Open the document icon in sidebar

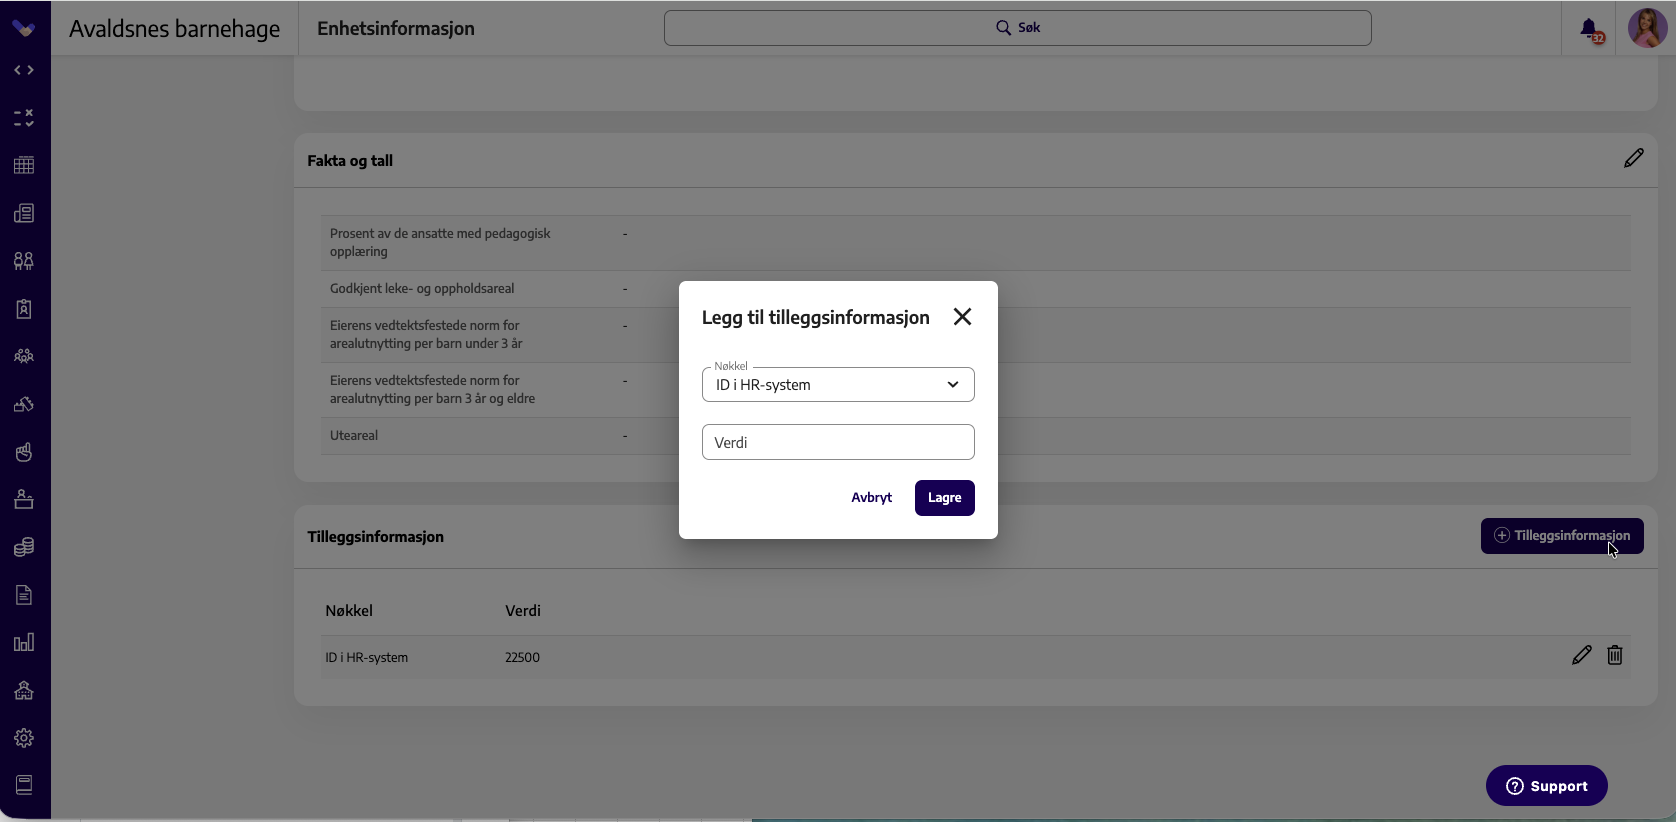[24, 595]
